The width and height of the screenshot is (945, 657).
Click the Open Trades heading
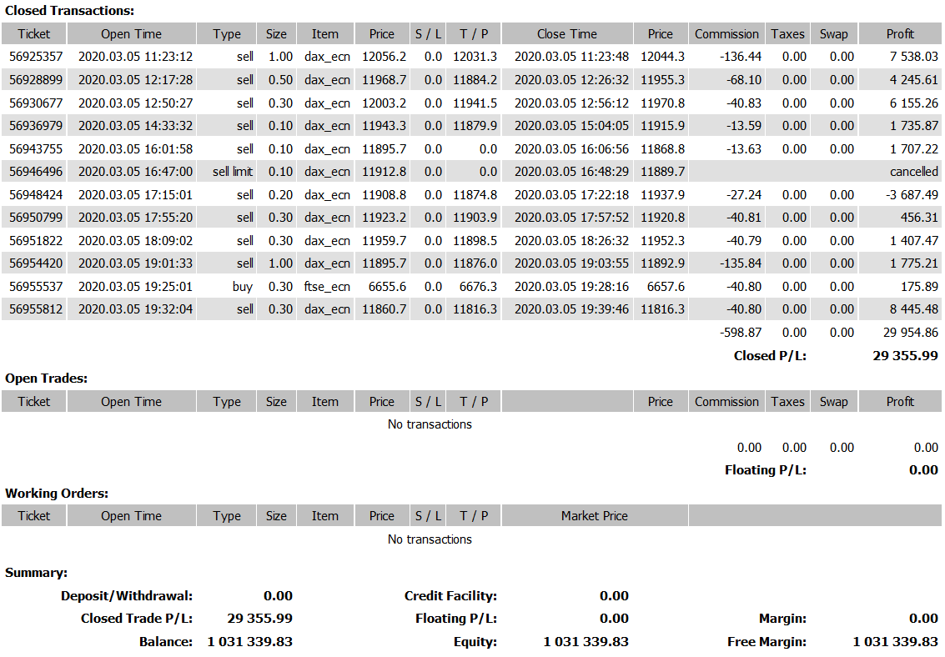click(46, 378)
